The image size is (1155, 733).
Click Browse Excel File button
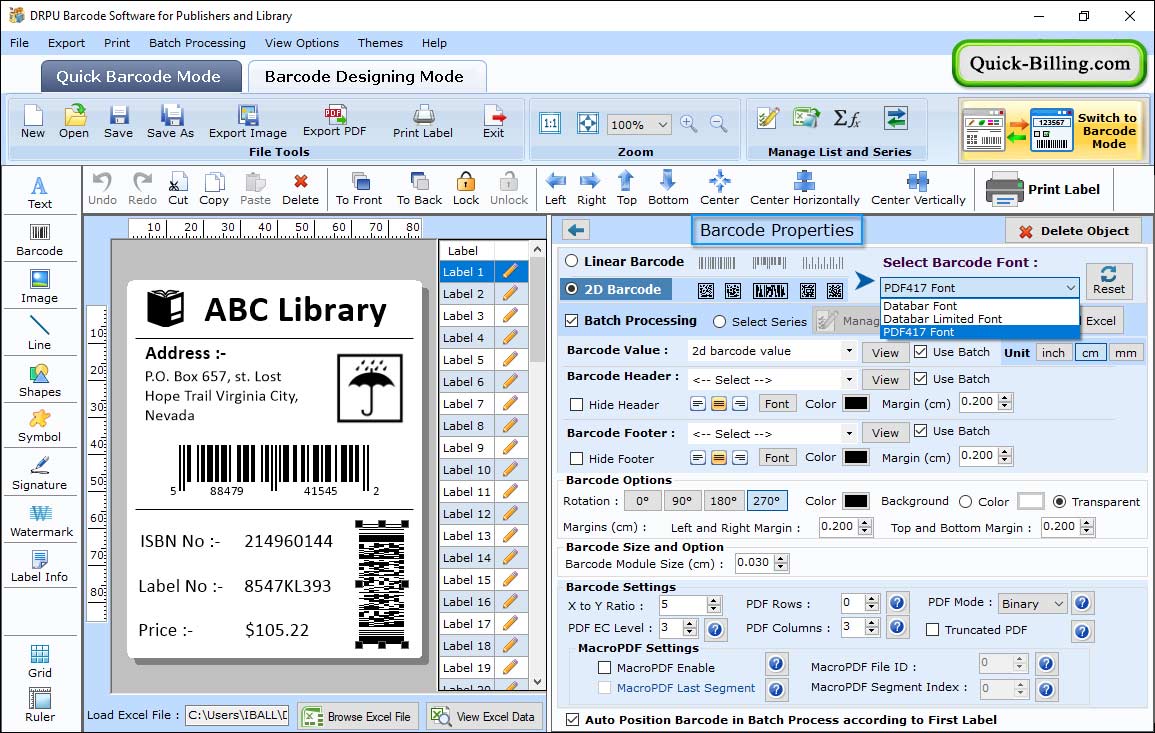[x=358, y=716]
